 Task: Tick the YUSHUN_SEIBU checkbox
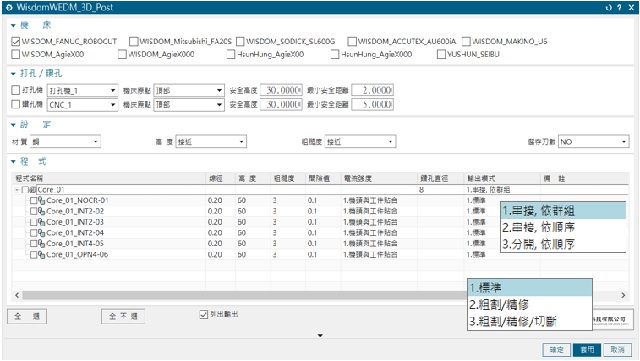click(441, 54)
